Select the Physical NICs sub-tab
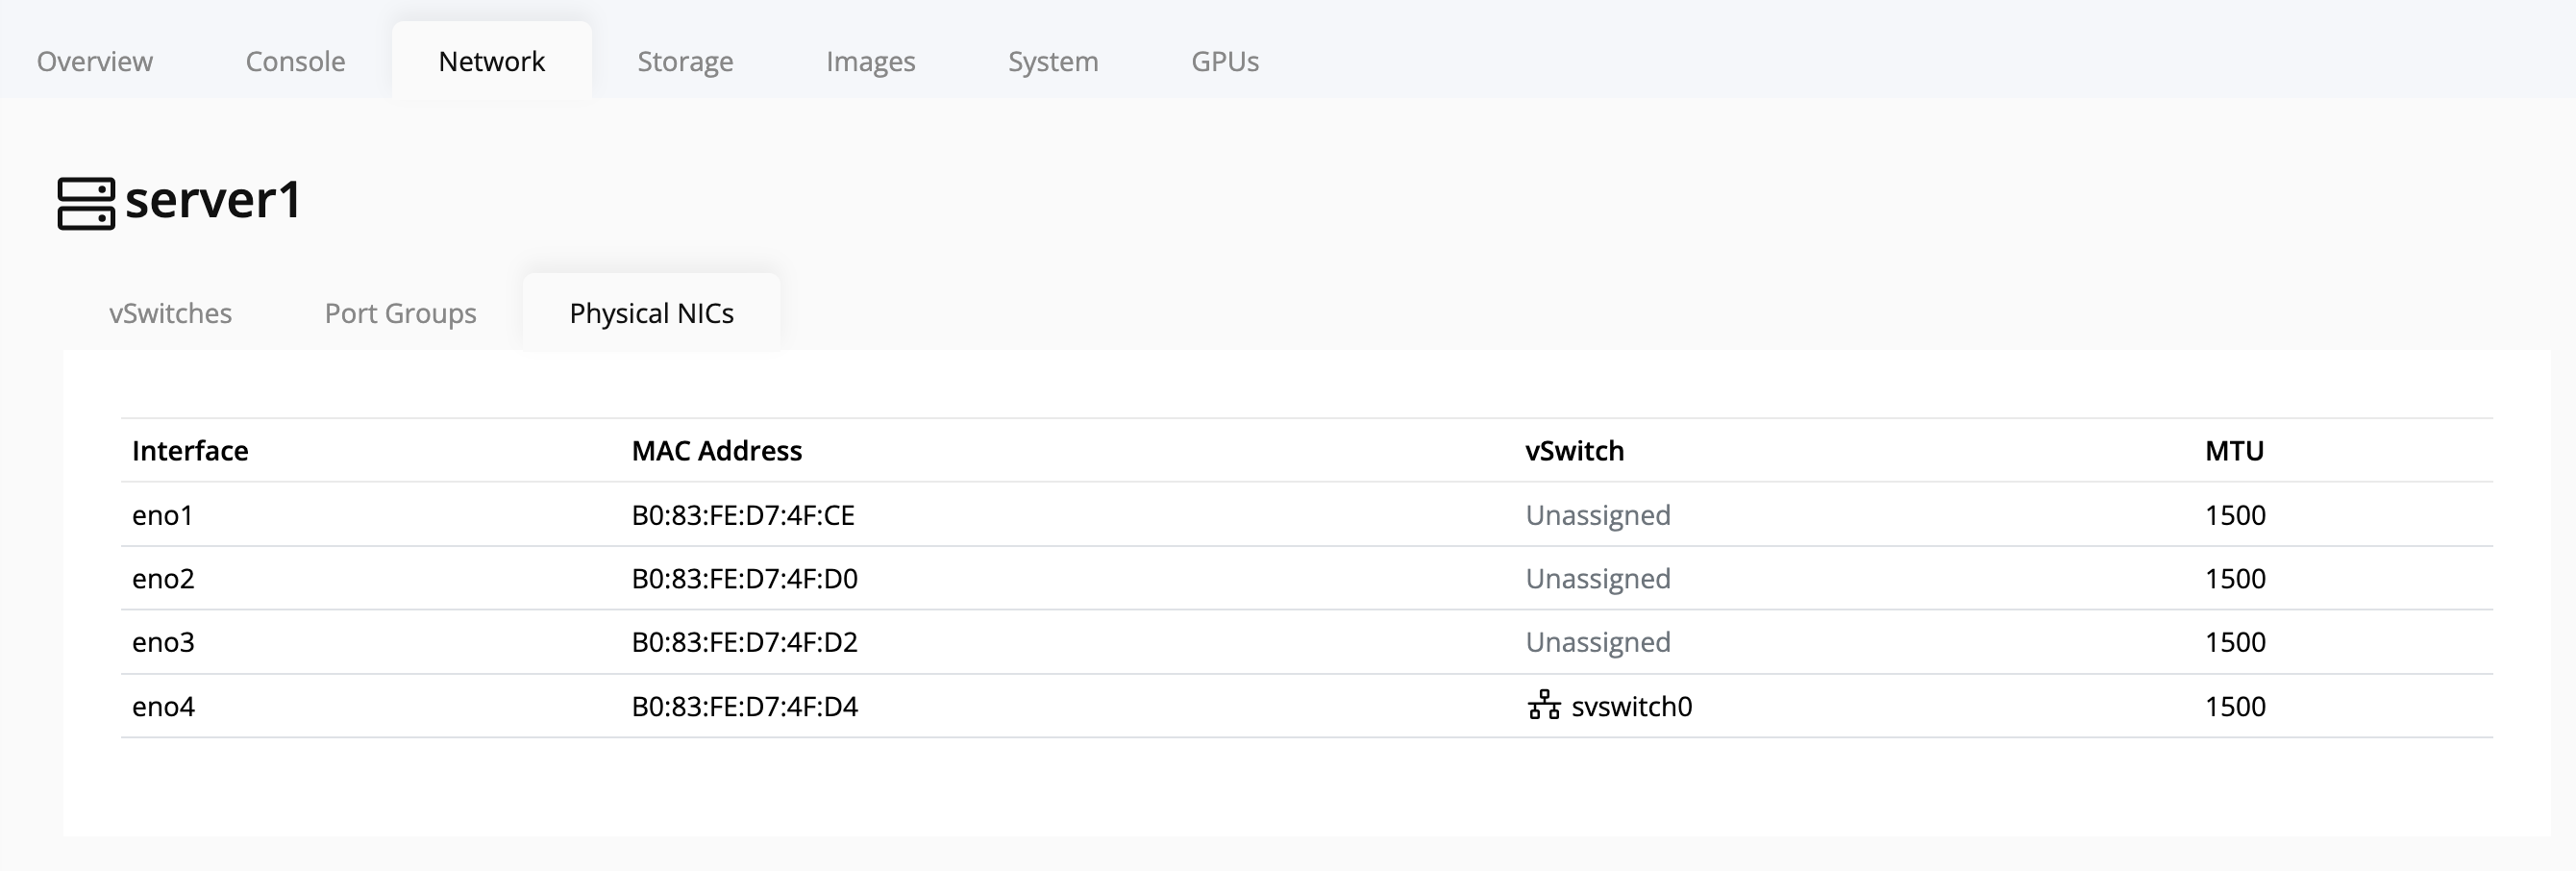The height and width of the screenshot is (871, 2576). 651,313
